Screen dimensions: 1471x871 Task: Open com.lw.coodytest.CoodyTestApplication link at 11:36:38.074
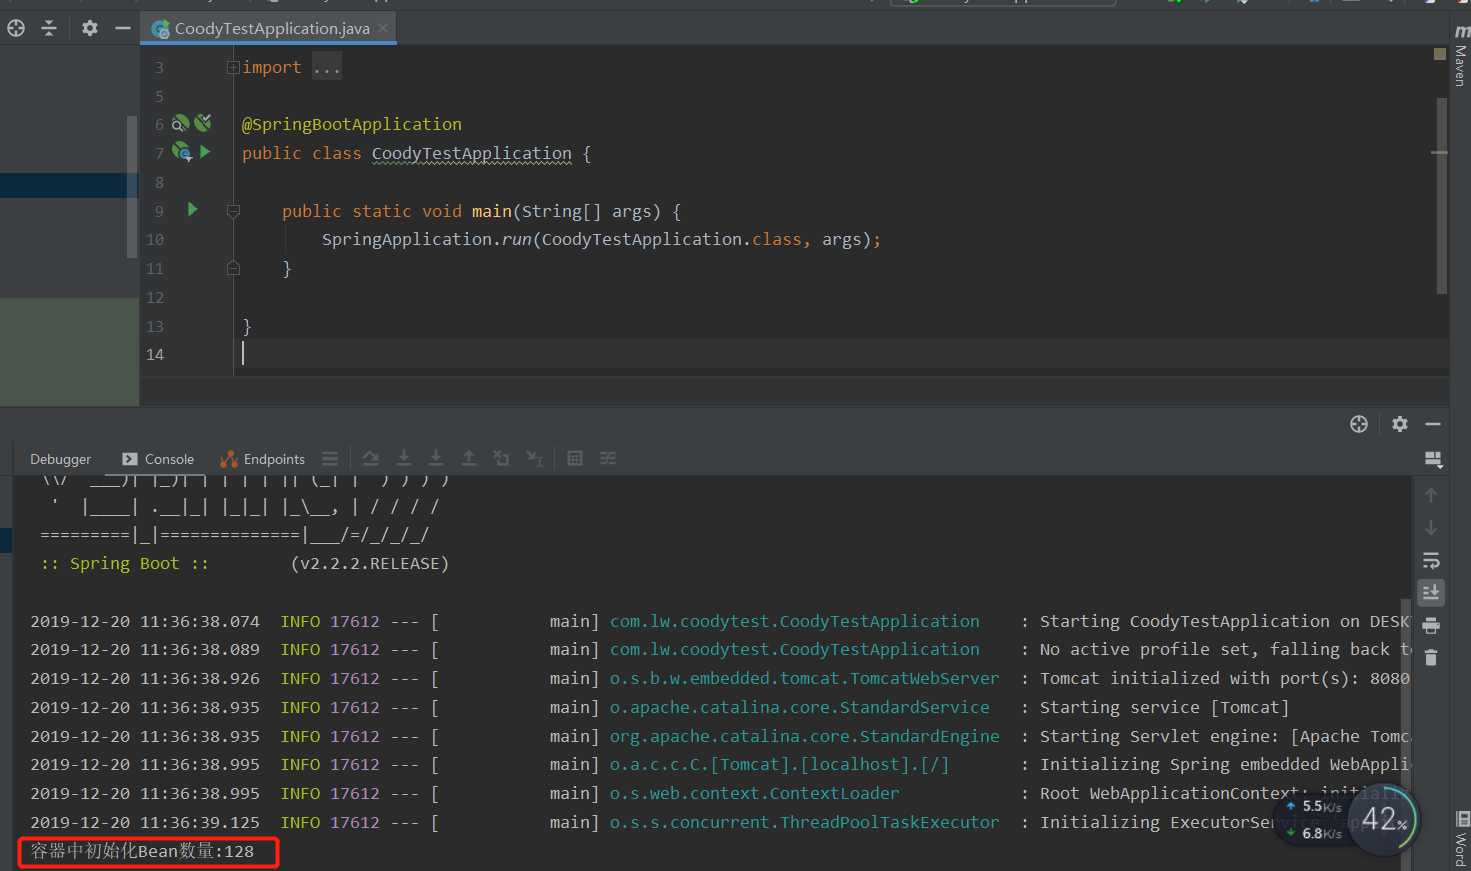[795, 621]
